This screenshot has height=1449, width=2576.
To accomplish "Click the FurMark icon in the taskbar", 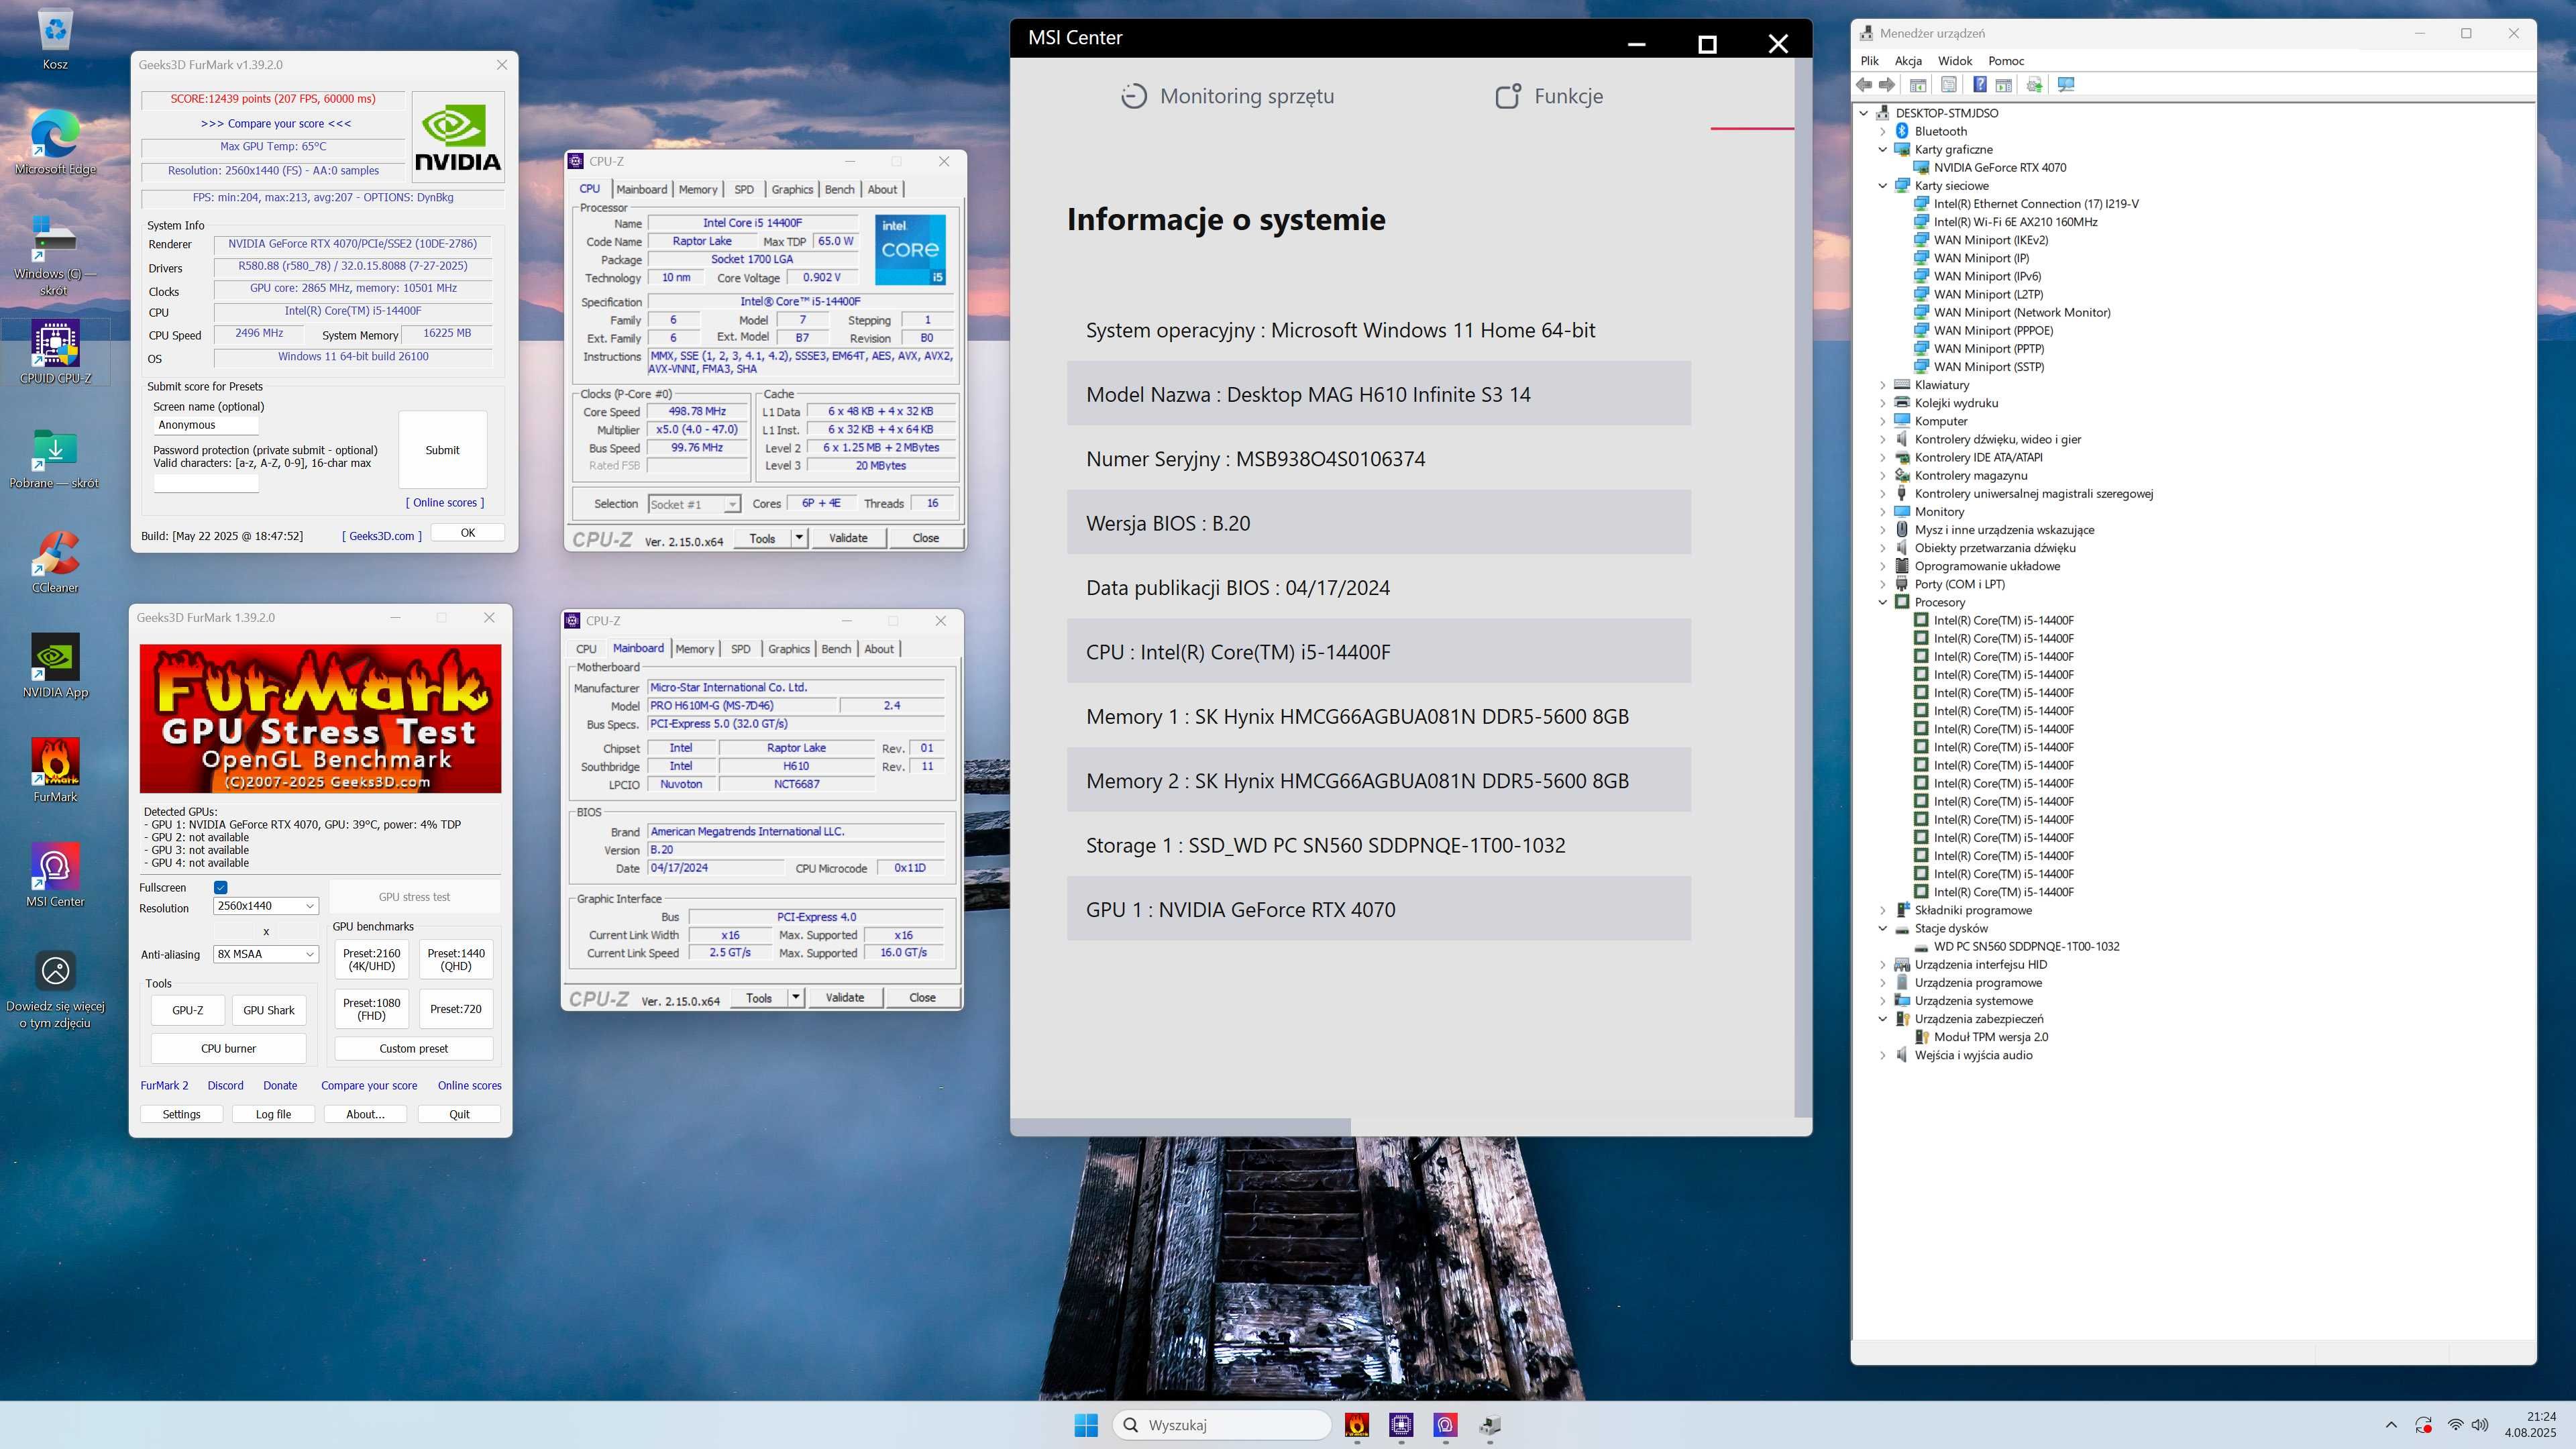I will (x=1357, y=1425).
